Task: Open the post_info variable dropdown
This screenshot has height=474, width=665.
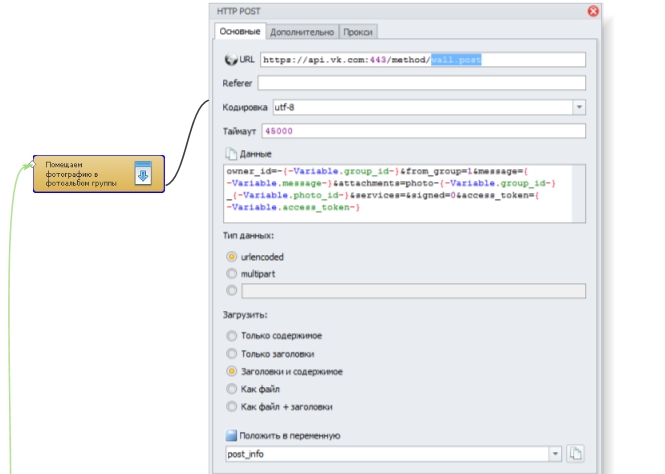Action: click(x=555, y=454)
